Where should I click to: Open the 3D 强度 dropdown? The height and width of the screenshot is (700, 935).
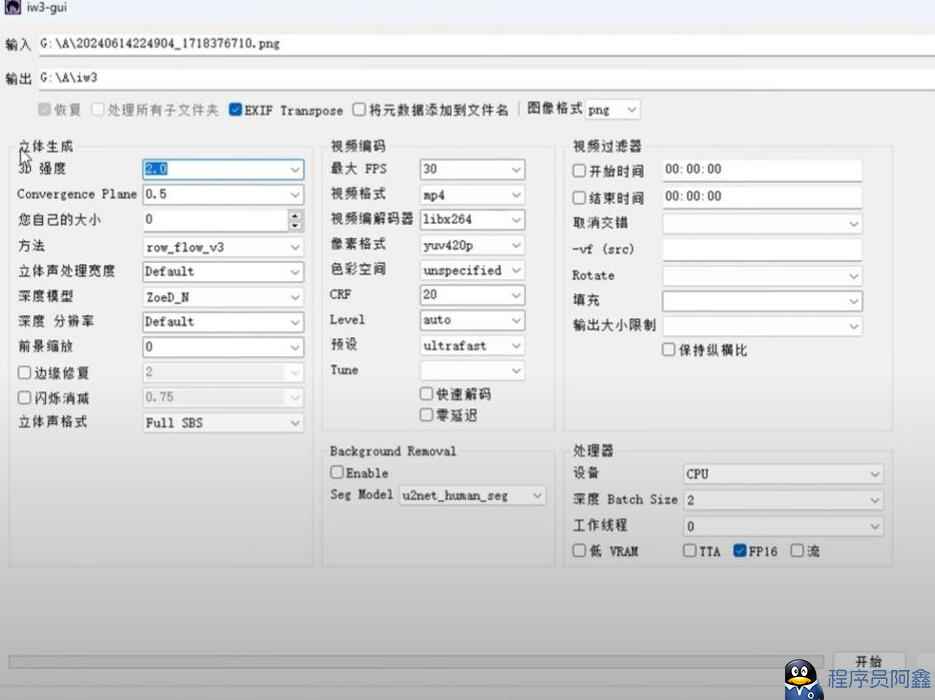point(223,169)
